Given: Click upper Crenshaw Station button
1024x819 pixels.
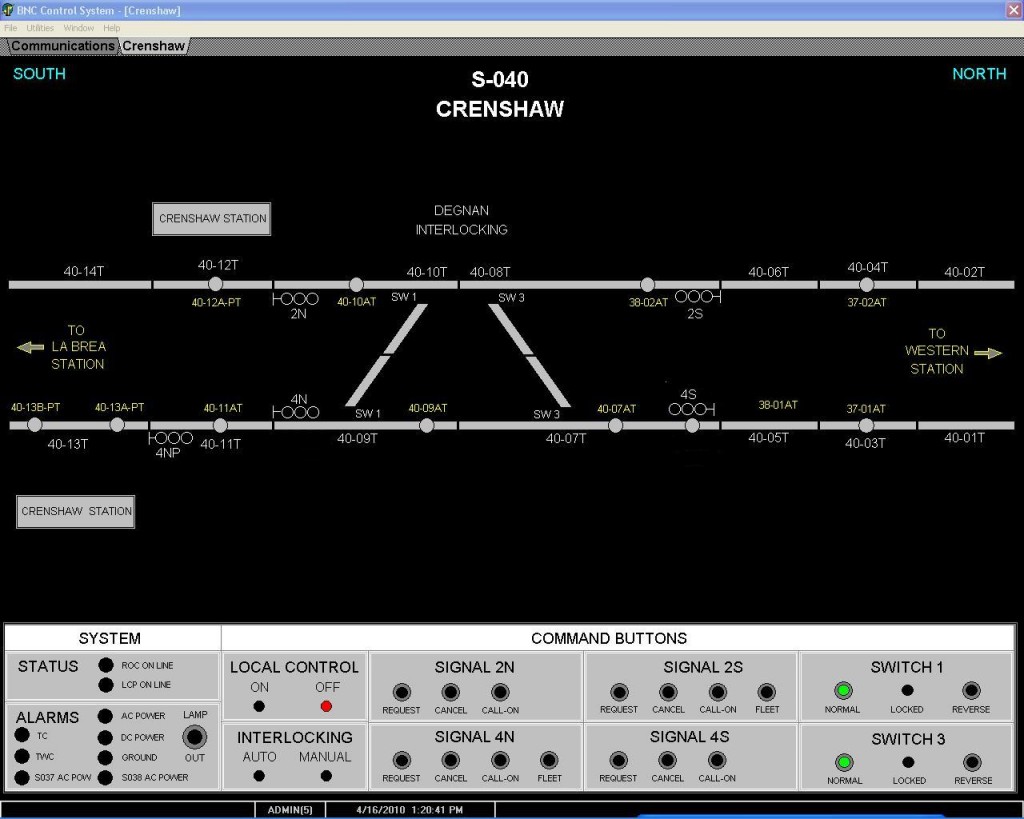Looking at the screenshot, I should pyautogui.click(x=212, y=219).
